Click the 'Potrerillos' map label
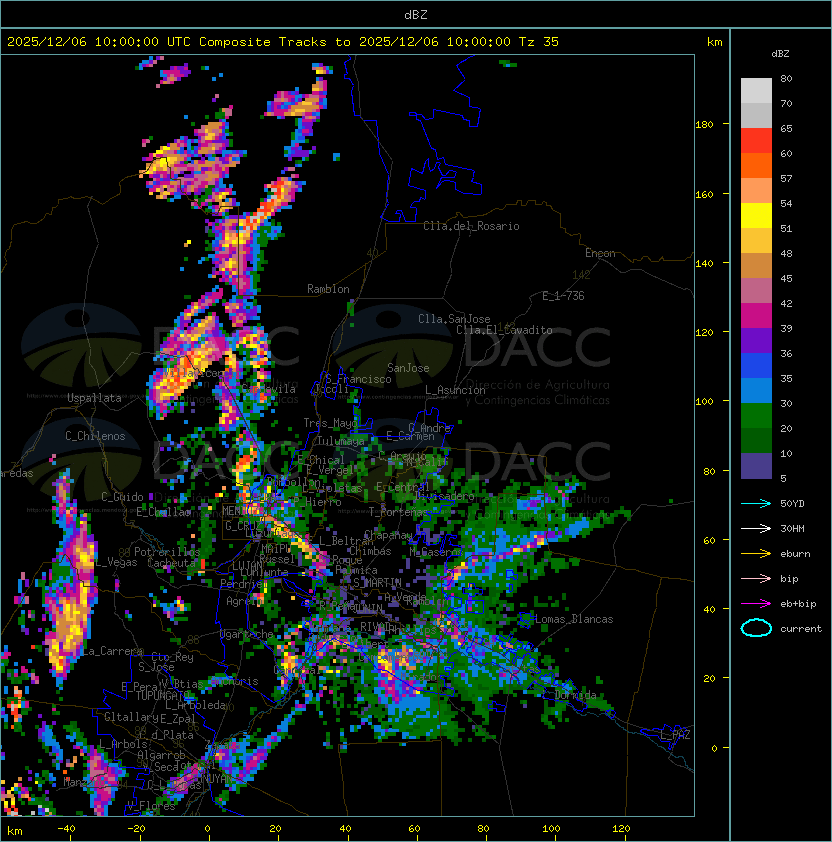 167,552
